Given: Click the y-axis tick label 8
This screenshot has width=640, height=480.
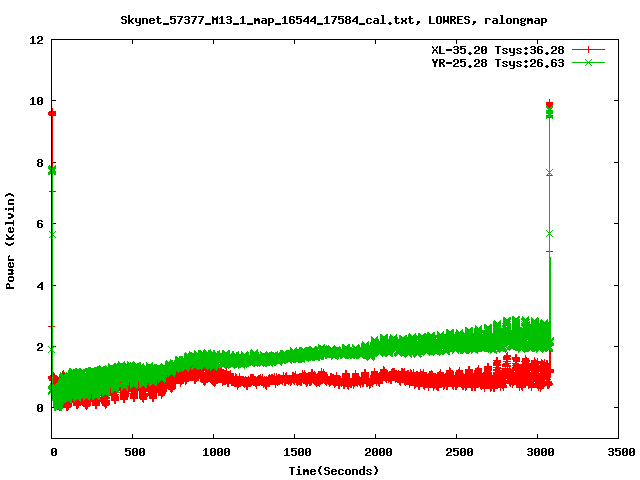Looking at the screenshot, I should click(40, 163).
